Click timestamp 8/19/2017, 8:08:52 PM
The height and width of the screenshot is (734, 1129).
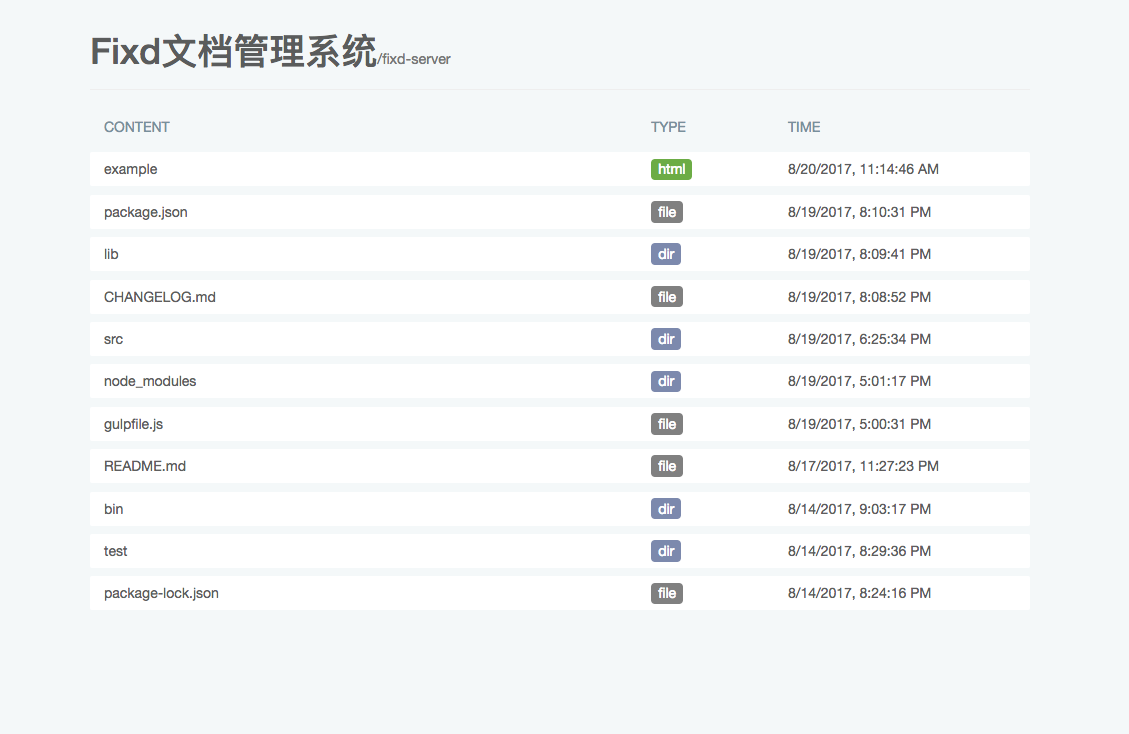[859, 297]
